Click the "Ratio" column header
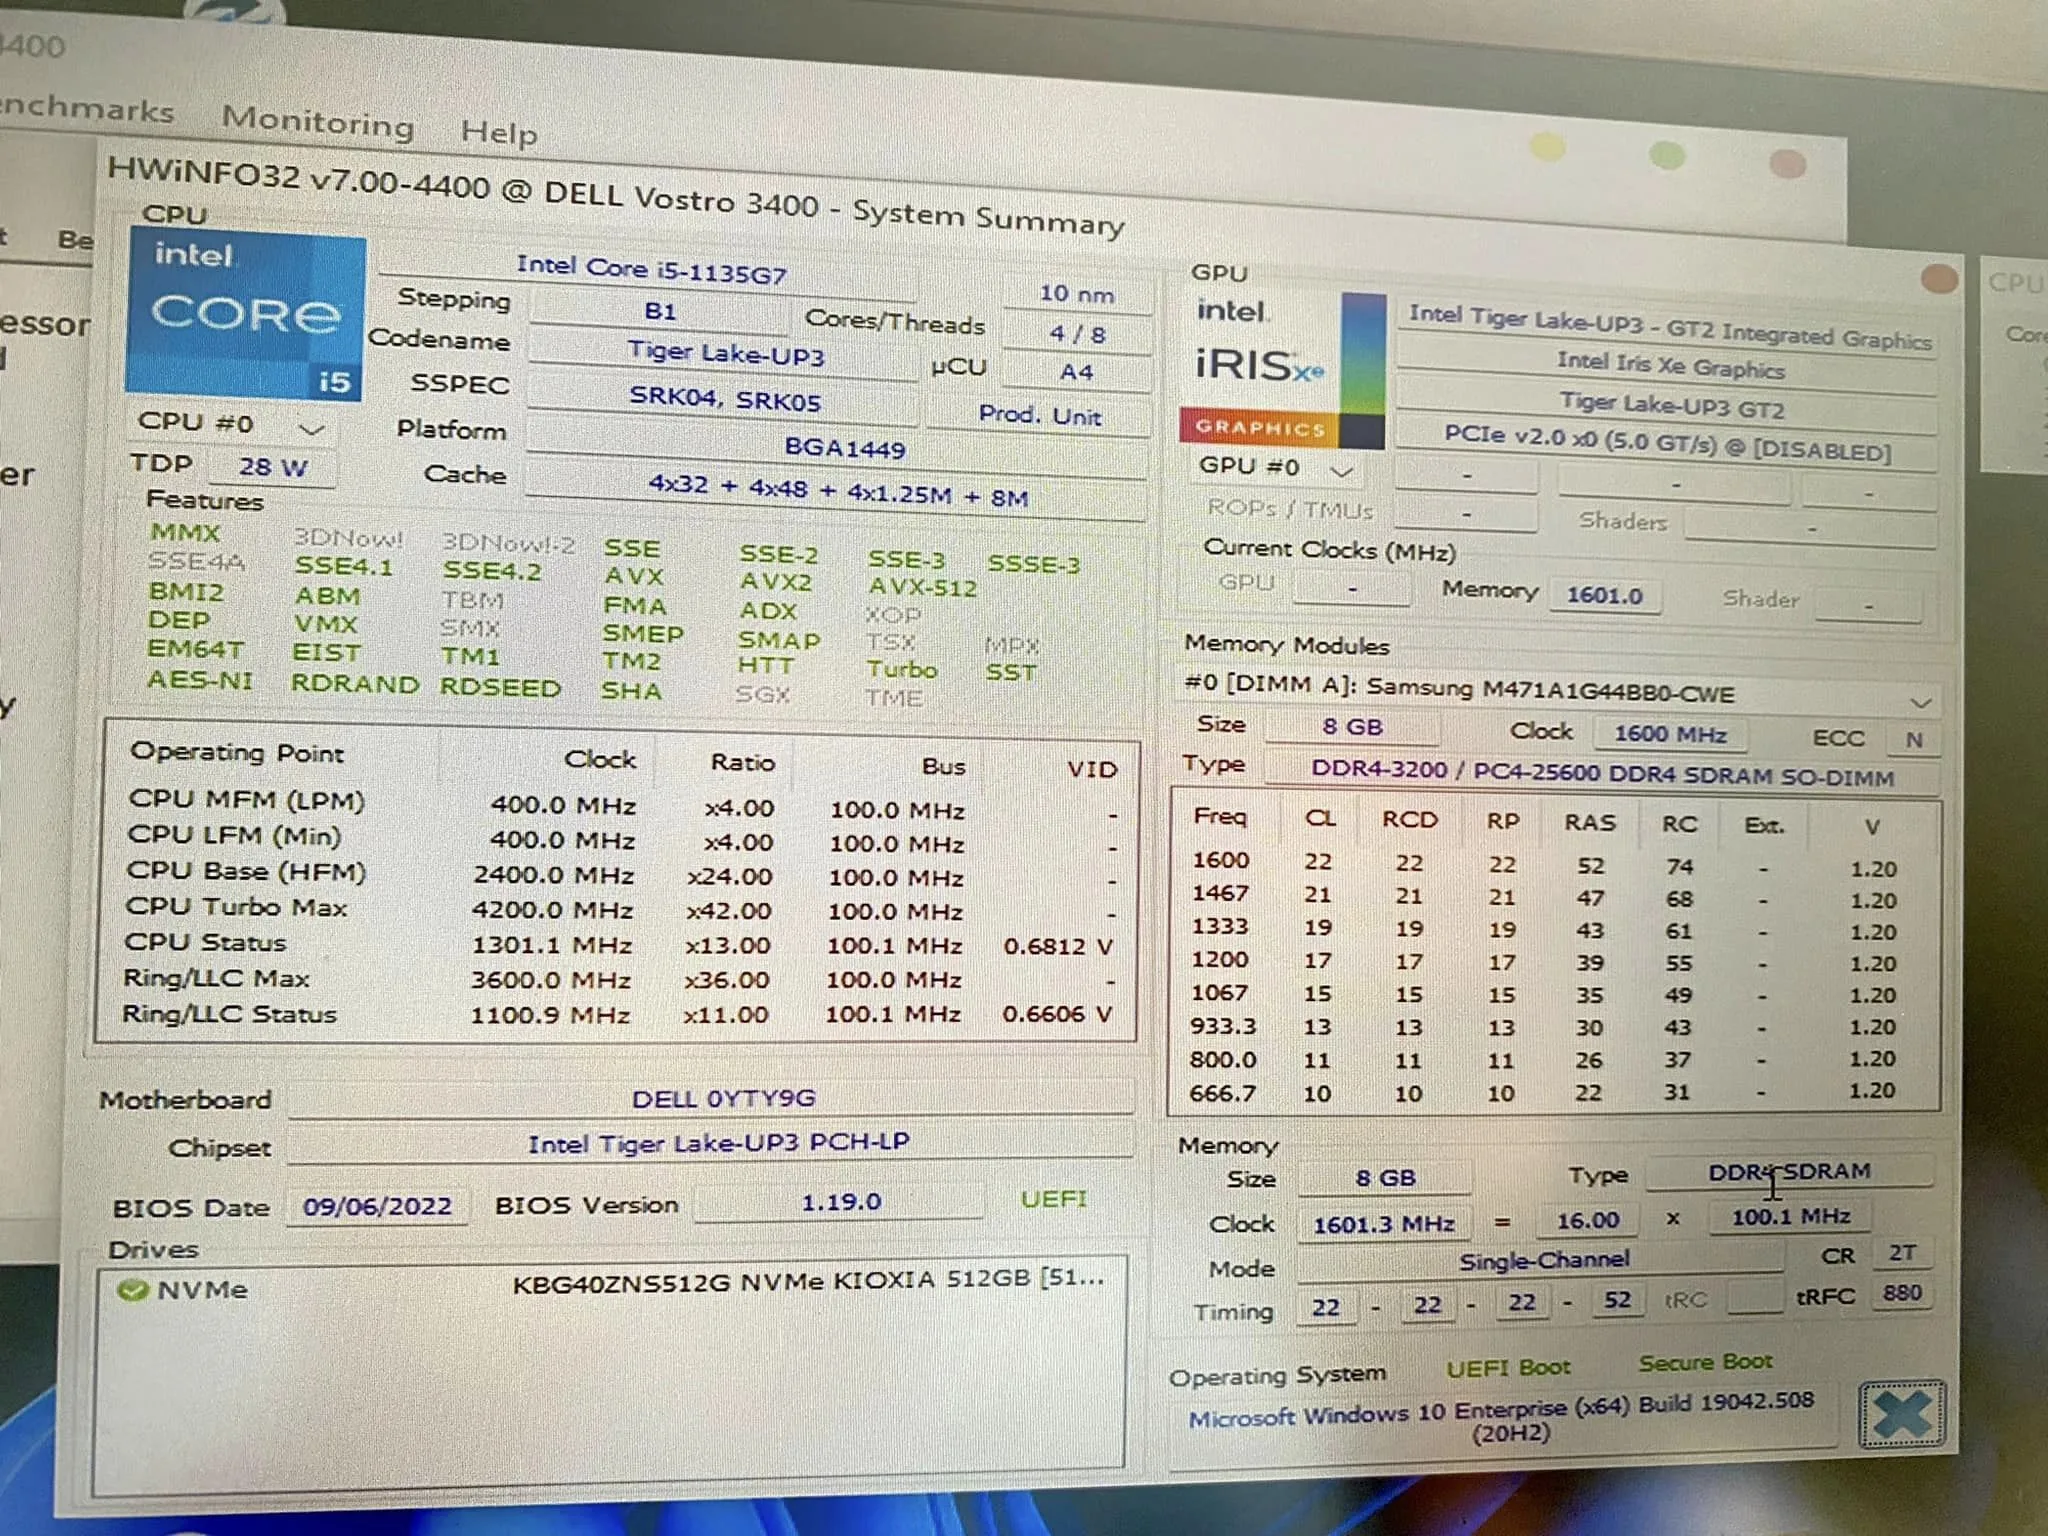Viewport: 2048px width, 1536px height. [x=742, y=762]
